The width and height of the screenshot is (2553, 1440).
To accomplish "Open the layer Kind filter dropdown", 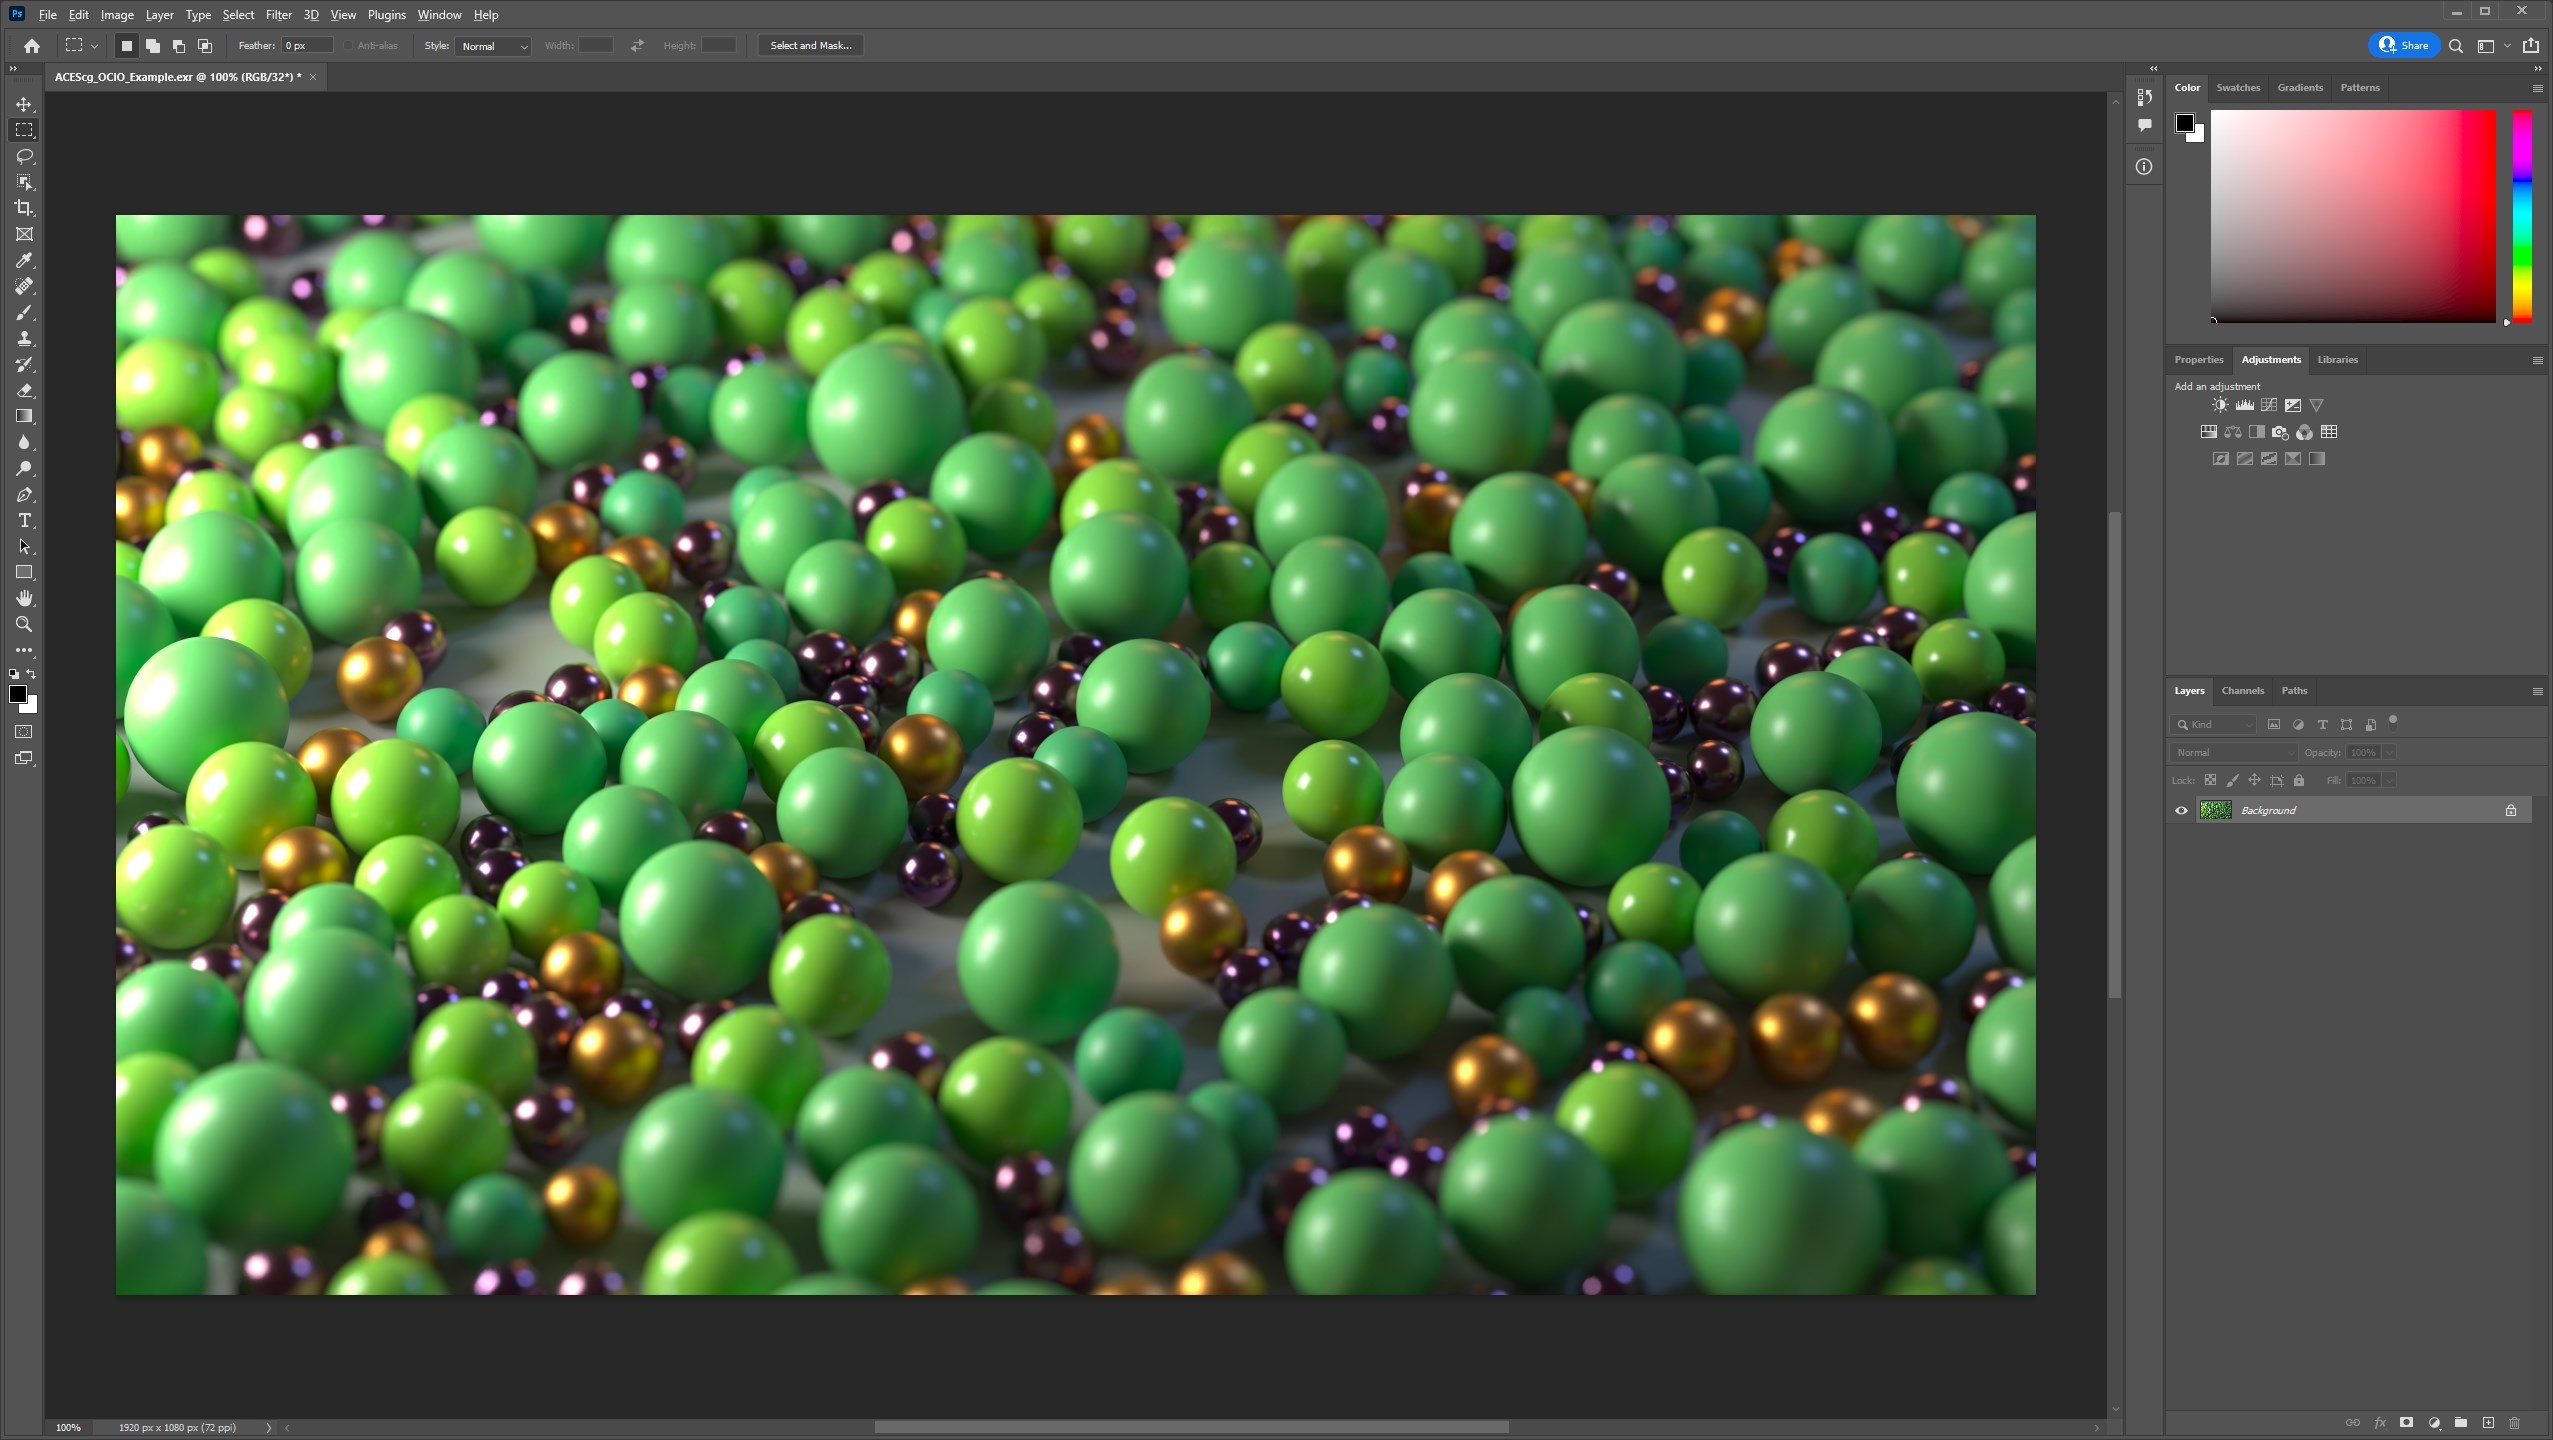I will coord(2214,724).
